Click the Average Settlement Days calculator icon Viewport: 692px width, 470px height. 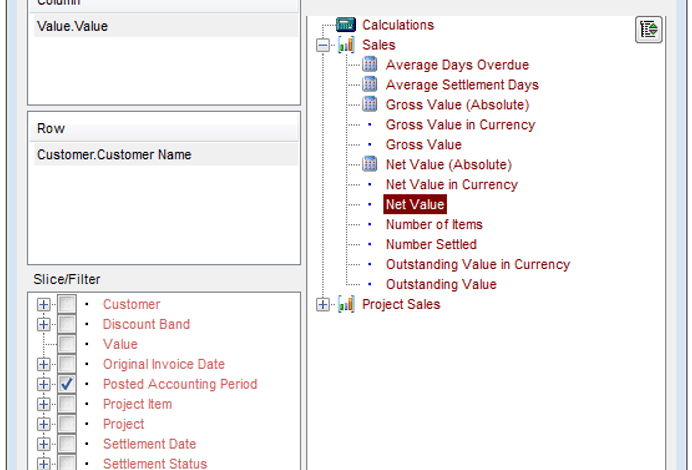tap(370, 84)
